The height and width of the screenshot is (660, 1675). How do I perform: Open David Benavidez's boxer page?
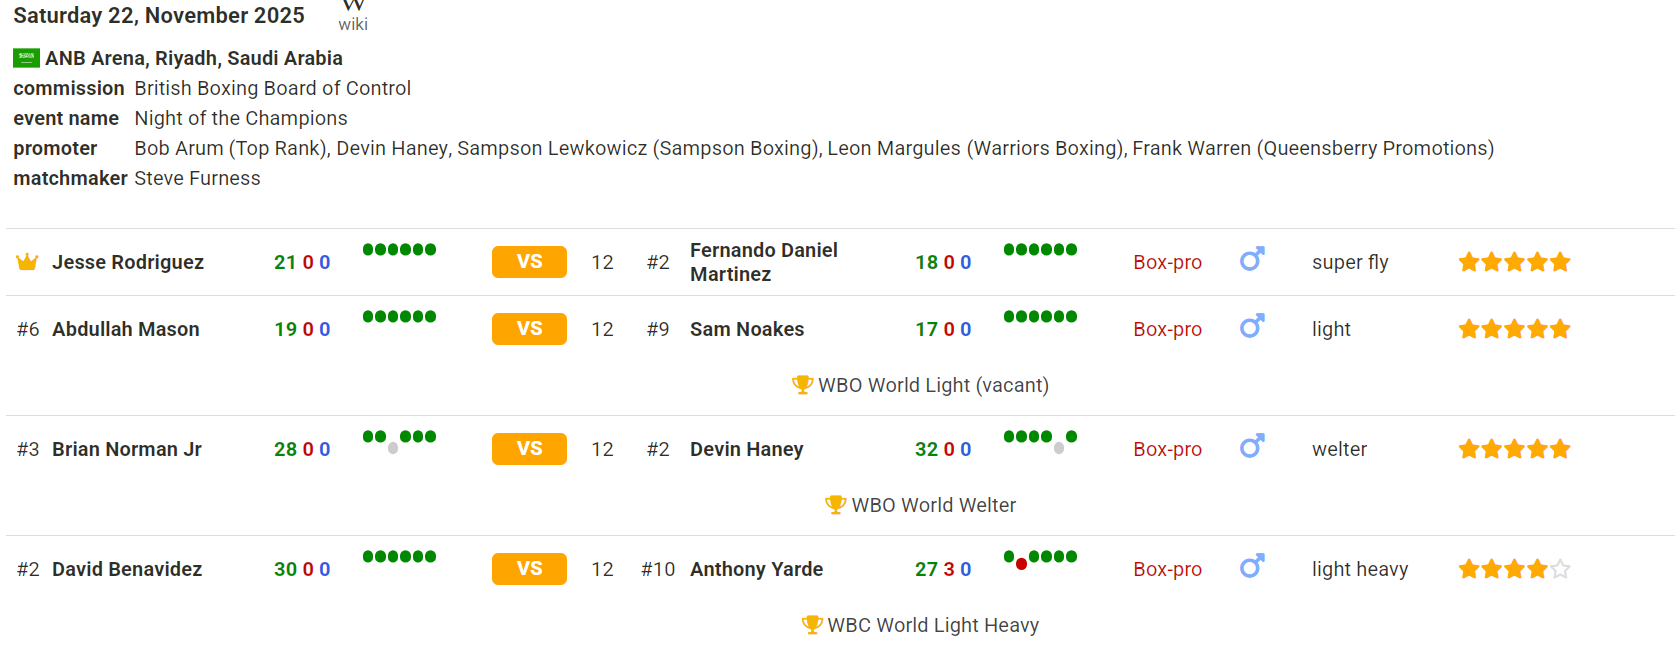coord(127,569)
